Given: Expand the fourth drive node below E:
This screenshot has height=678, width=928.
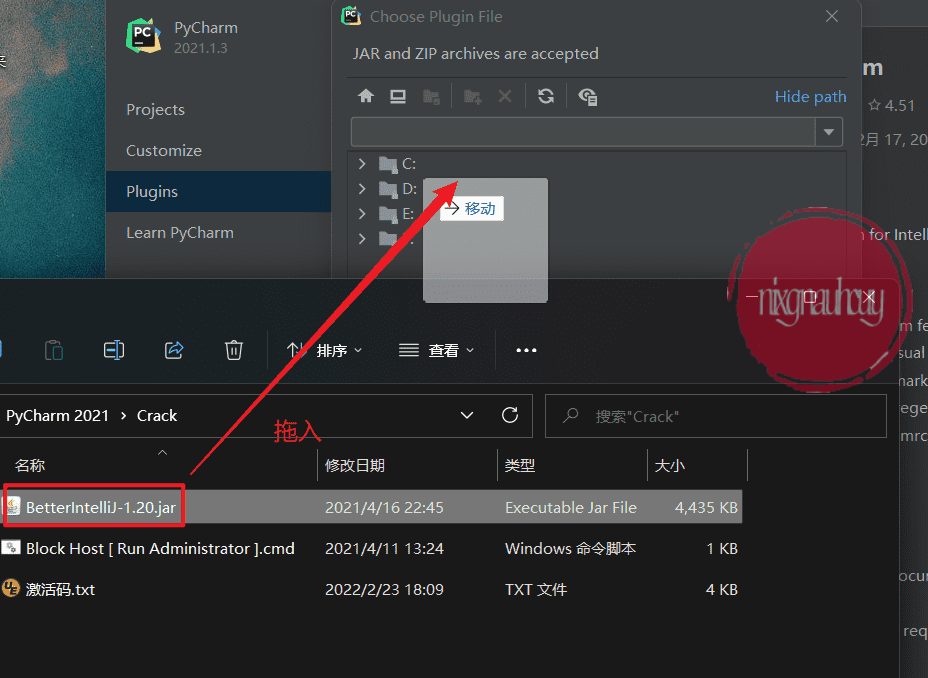Looking at the screenshot, I should (362, 238).
